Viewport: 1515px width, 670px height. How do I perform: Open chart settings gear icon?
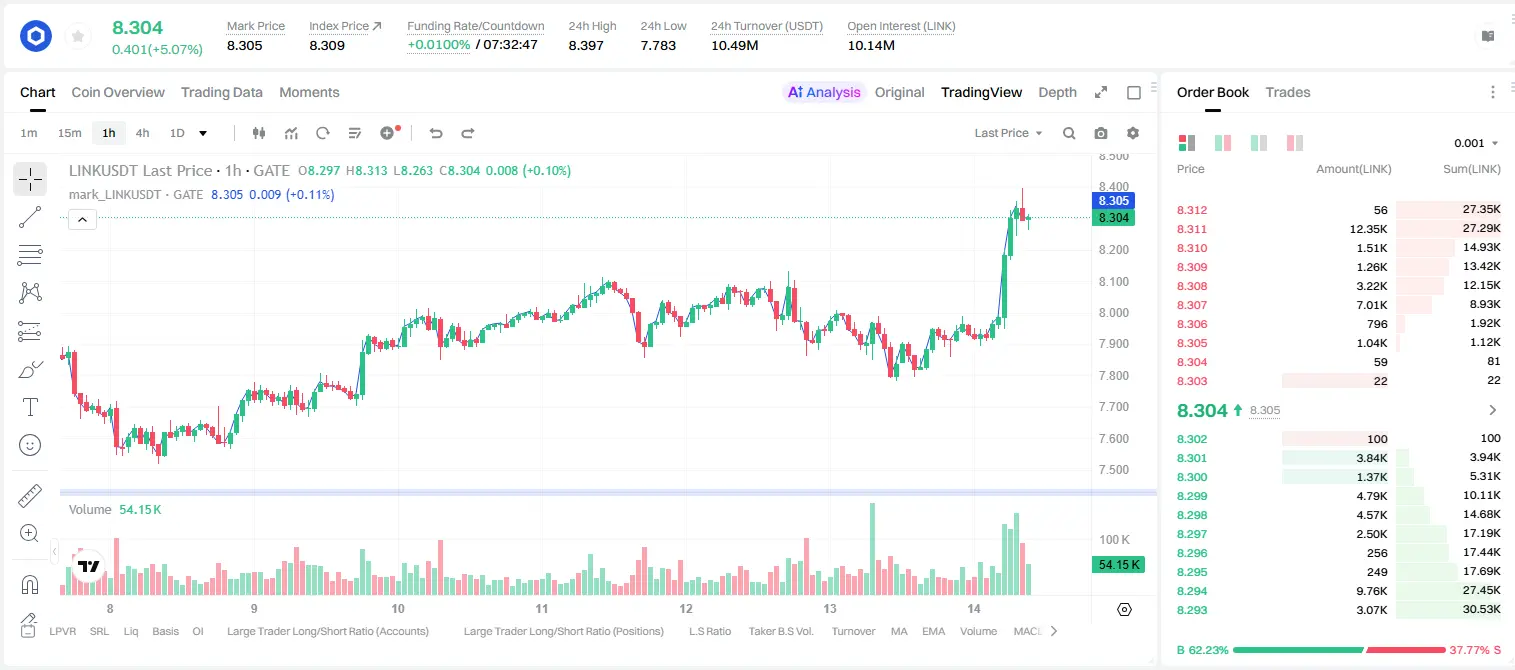tap(1133, 133)
